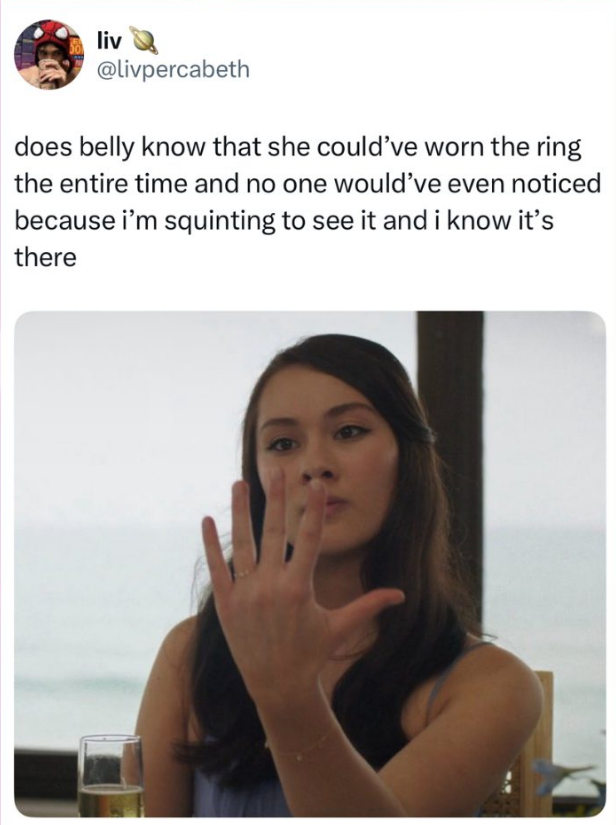Image resolution: width=616 pixels, height=825 pixels.
Task: Open the @livpercabeth handle link
Action: (x=173, y=69)
